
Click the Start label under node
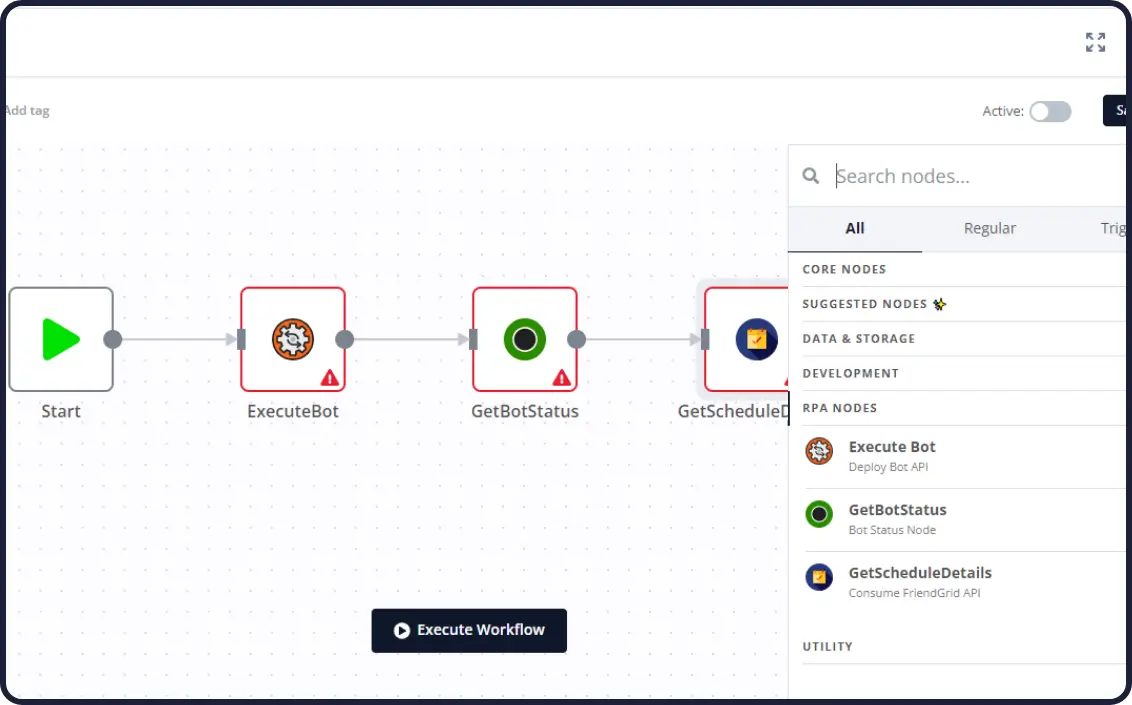pyautogui.click(x=61, y=411)
